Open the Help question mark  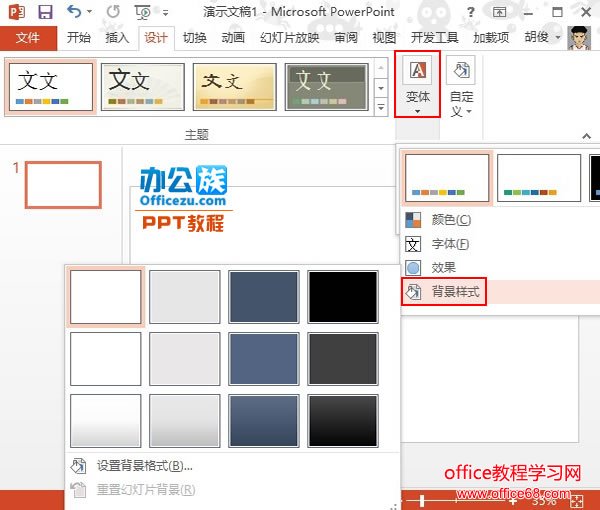471,12
